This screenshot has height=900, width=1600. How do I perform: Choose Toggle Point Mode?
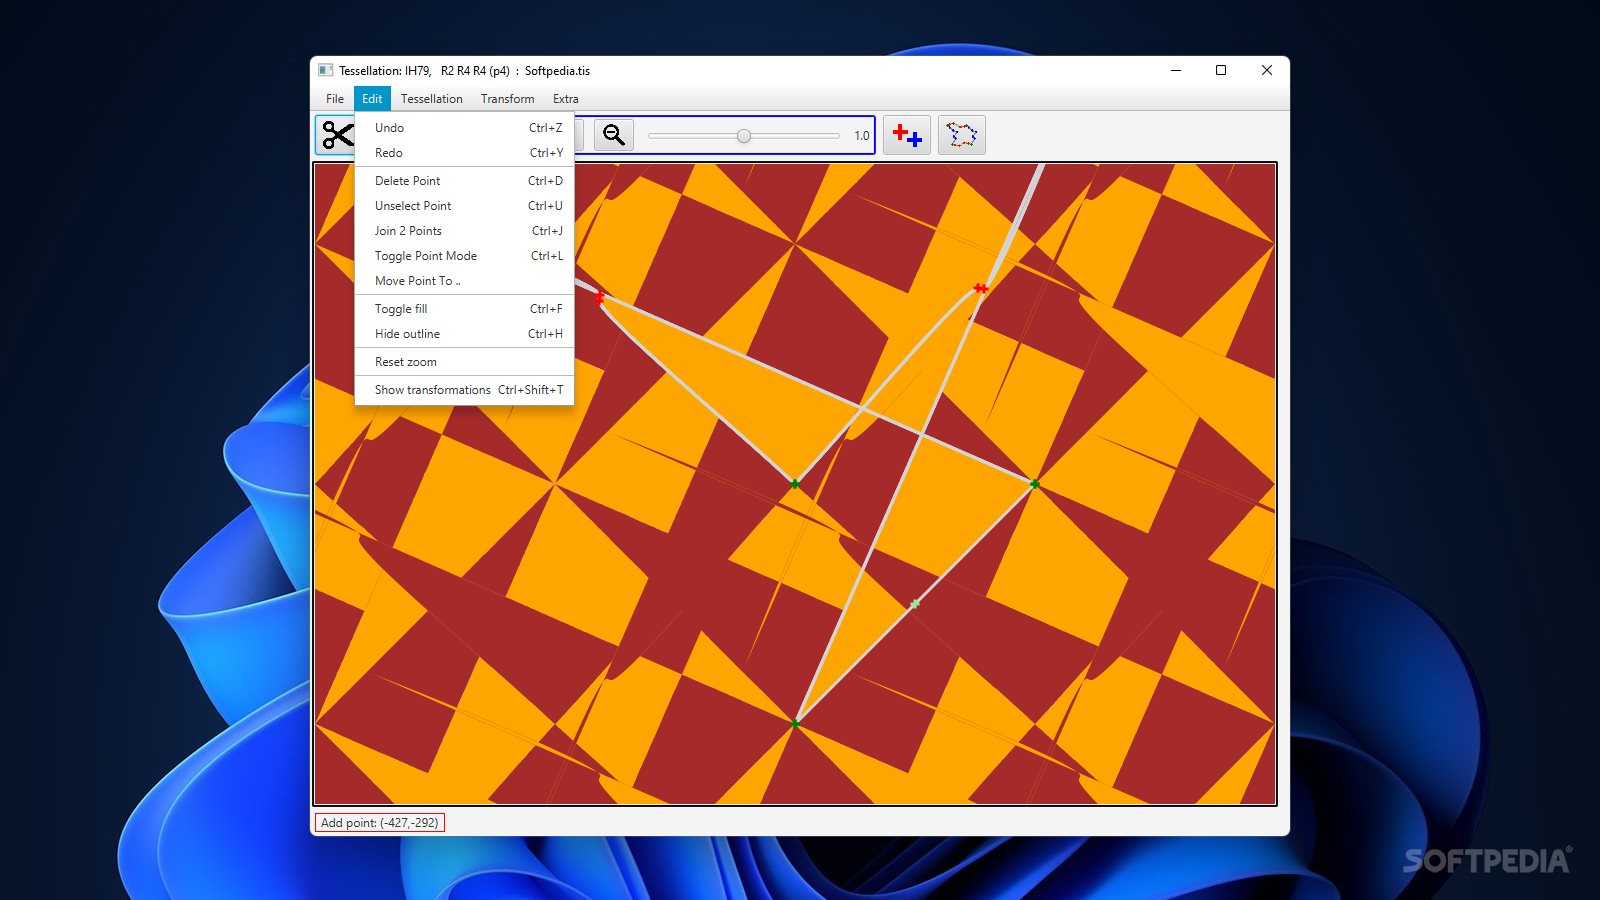[465, 256]
